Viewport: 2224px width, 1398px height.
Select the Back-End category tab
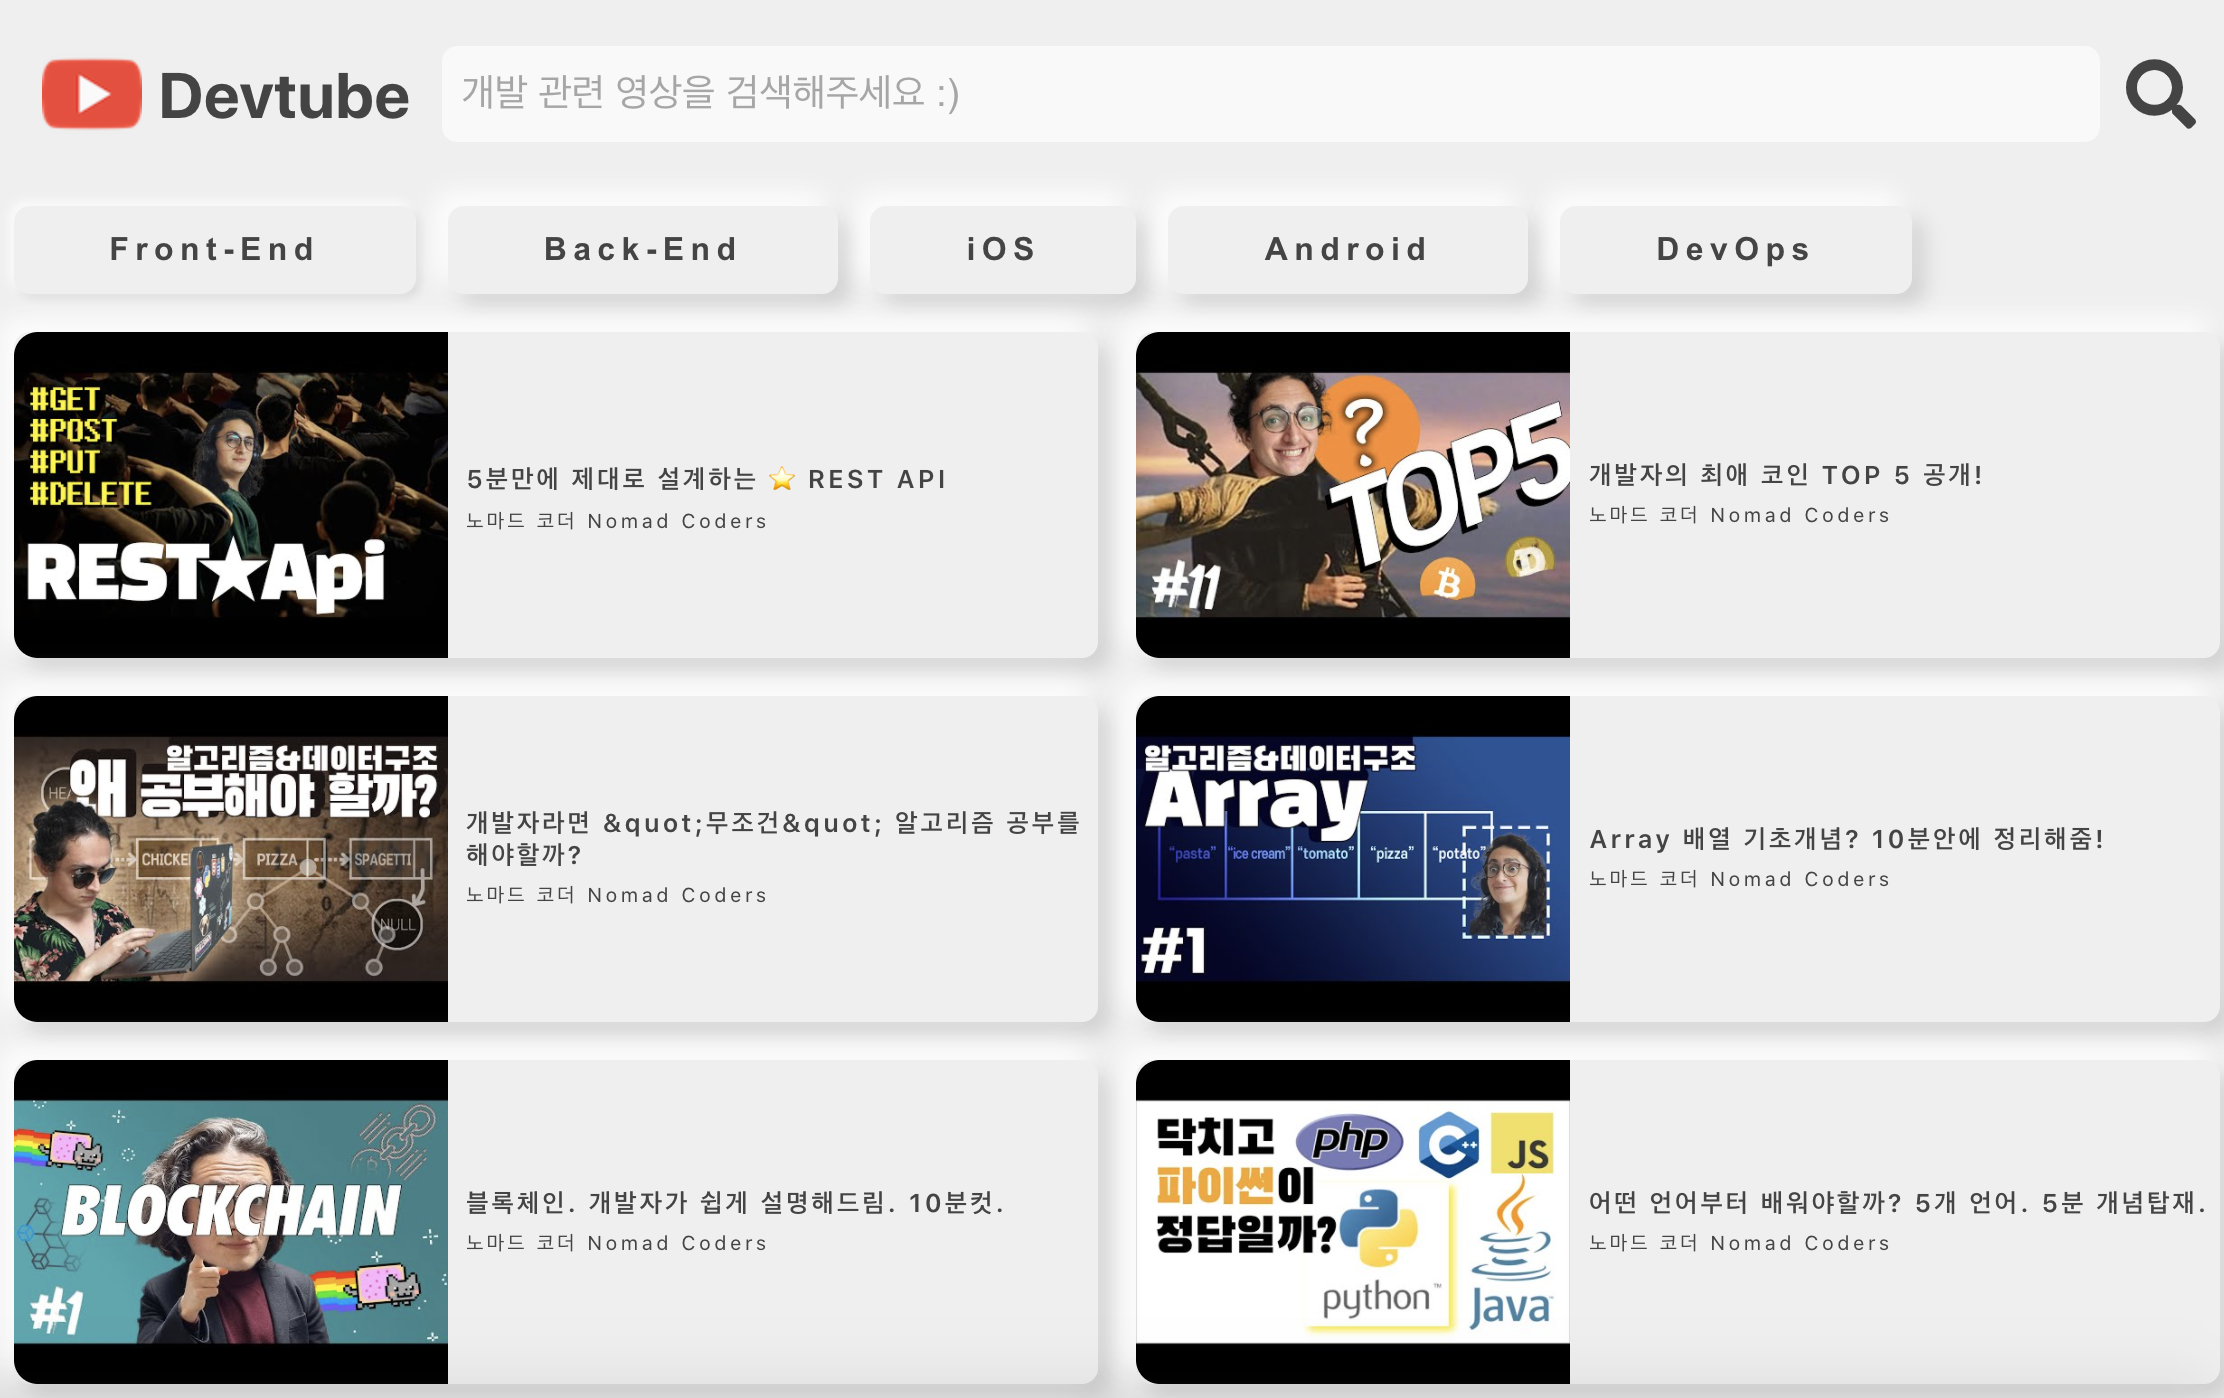pos(642,249)
